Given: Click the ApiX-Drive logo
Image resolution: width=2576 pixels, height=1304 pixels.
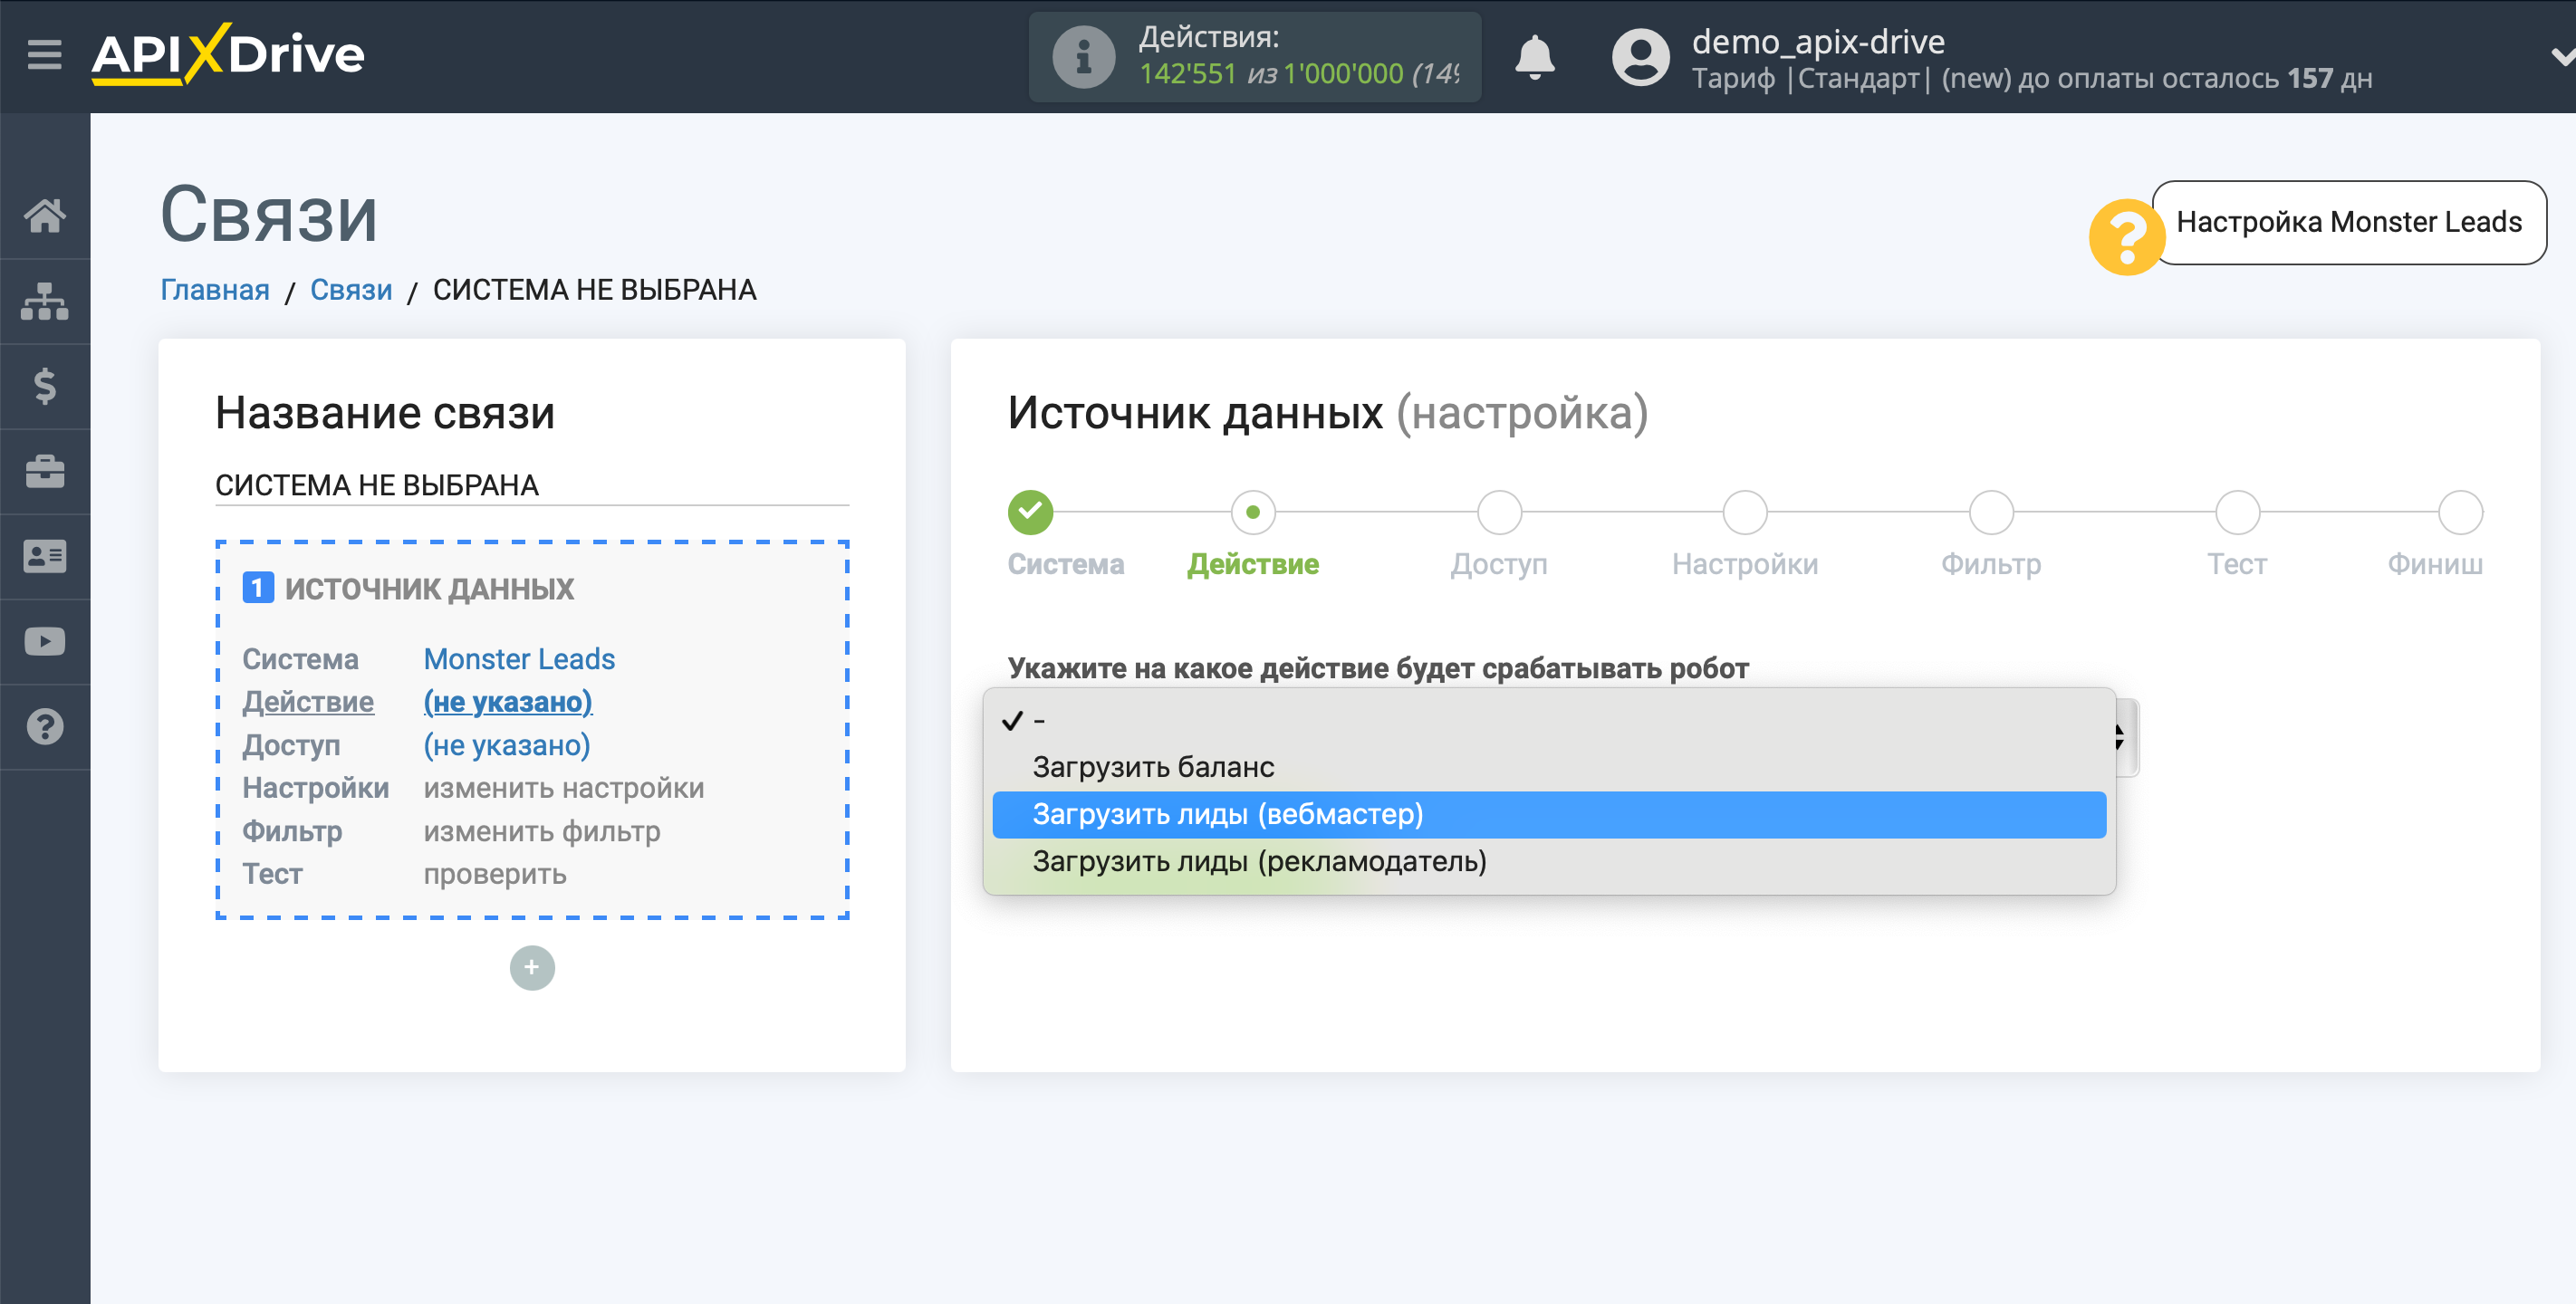Looking at the screenshot, I should click(x=228, y=54).
